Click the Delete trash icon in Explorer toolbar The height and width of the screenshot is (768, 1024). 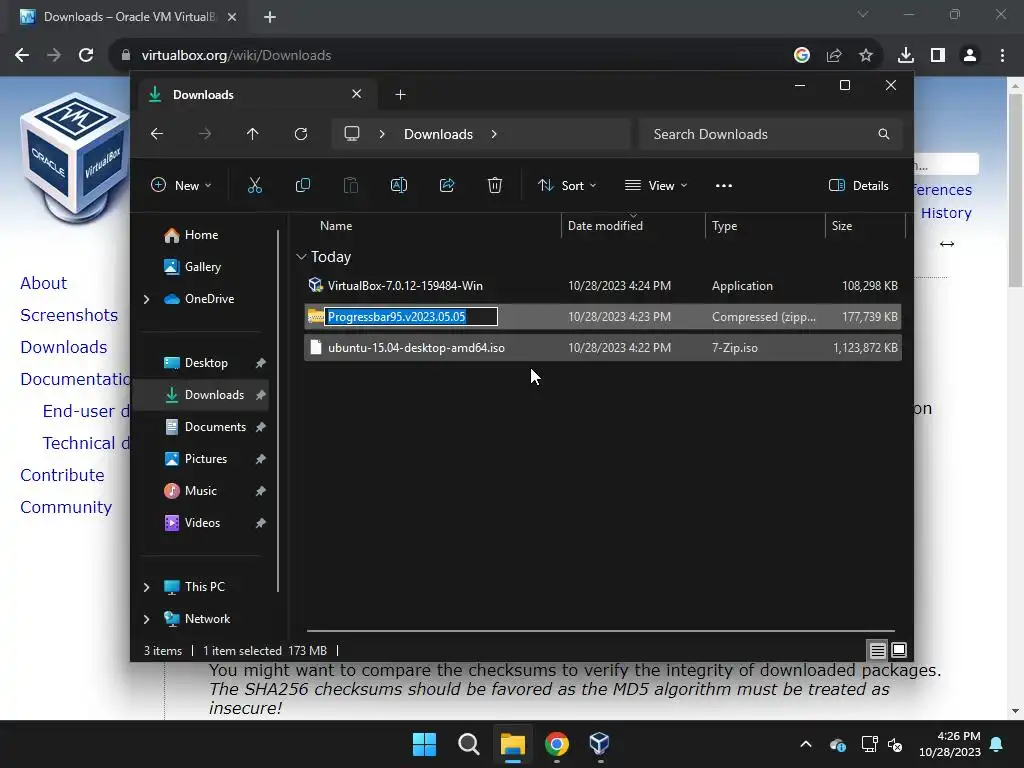(494, 185)
